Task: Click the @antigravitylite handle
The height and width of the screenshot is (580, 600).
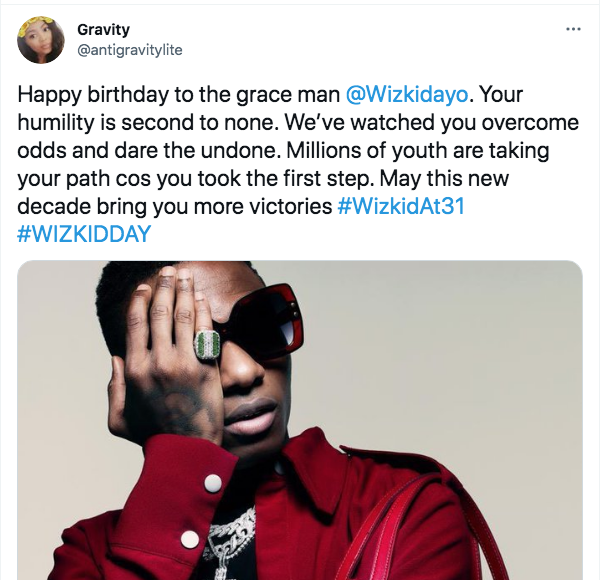Action: [130, 49]
